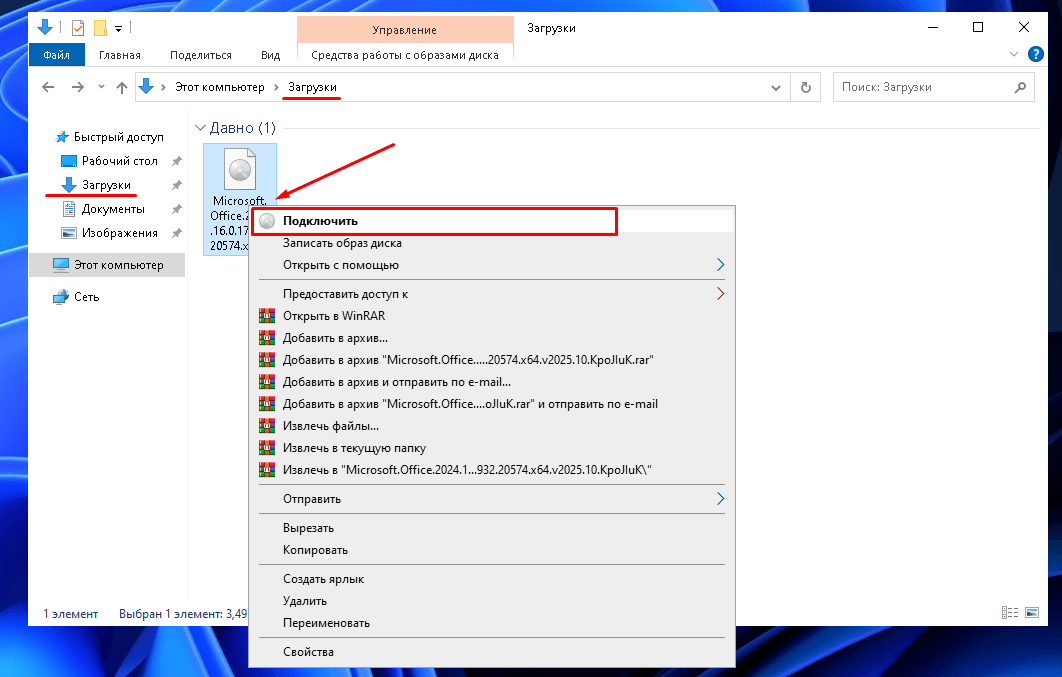Image resolution: width=1062 pixels, height=677 pixels.
Task: Choose Подключить in the context menu
Action: (x=492, y=221)
